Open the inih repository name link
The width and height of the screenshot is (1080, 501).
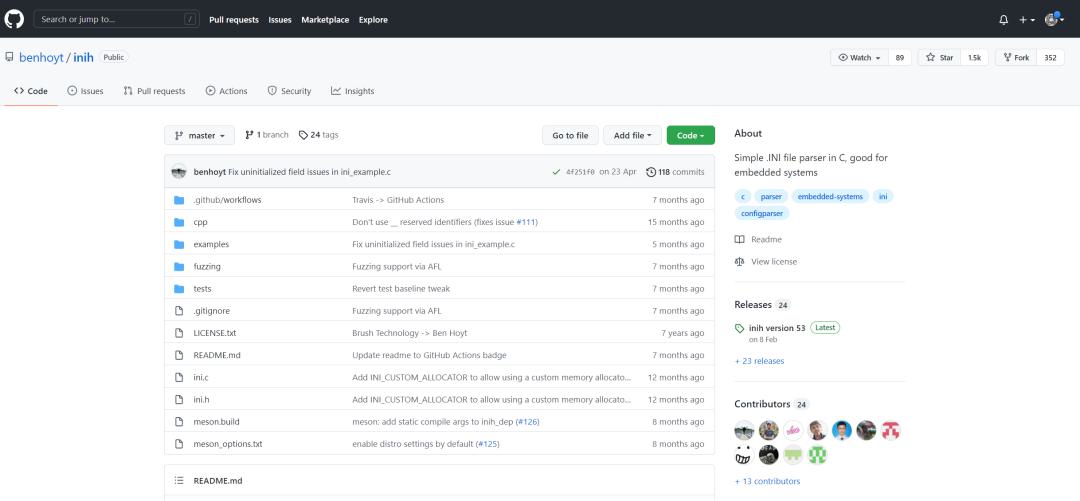click(x=83, y=58)
